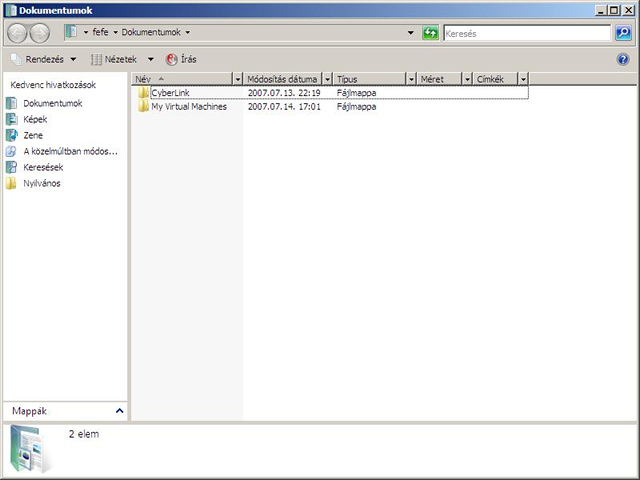
Task: Open Dokumentumok in favorite links
Action: click(x=53, y=103)
